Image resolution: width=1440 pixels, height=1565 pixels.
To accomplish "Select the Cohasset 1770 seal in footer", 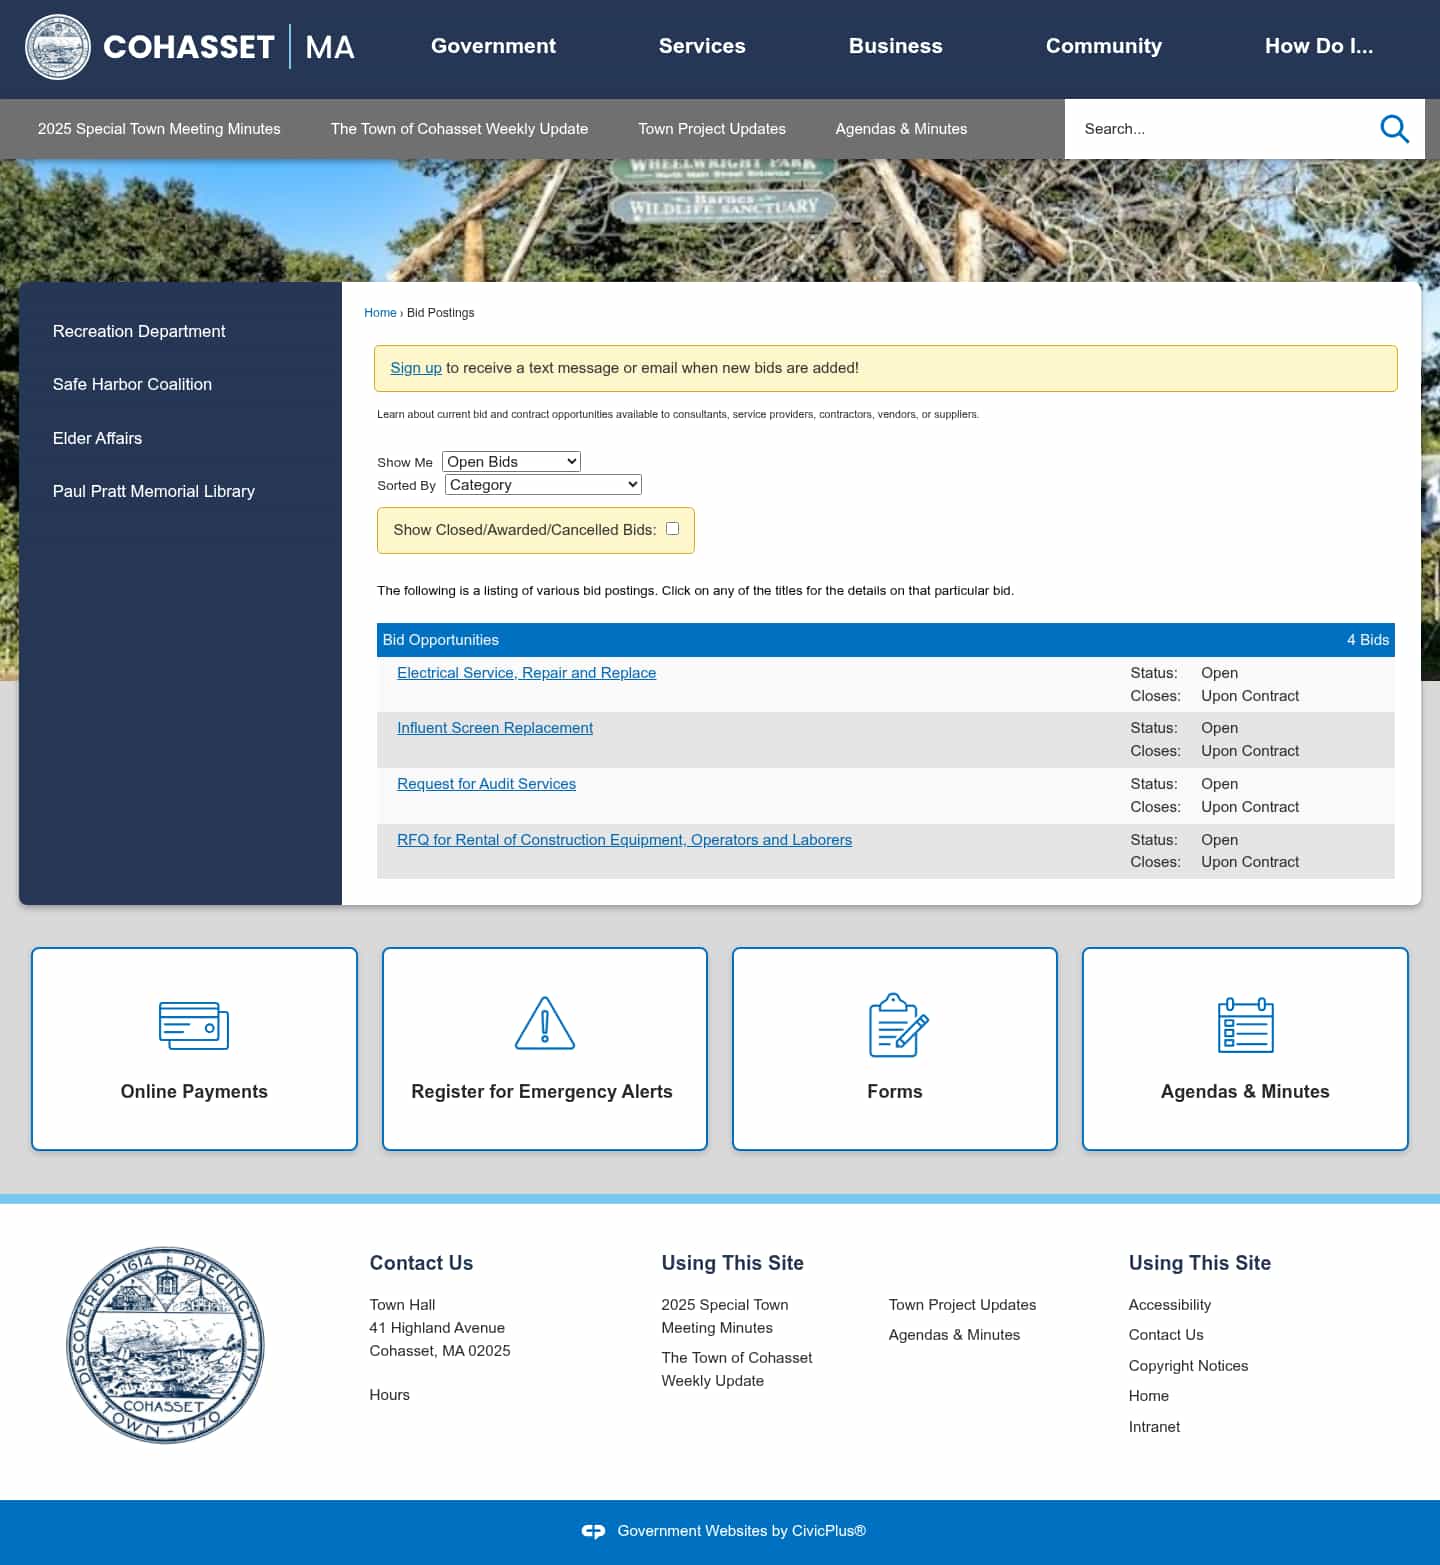I will click(x=165, y=1344).
